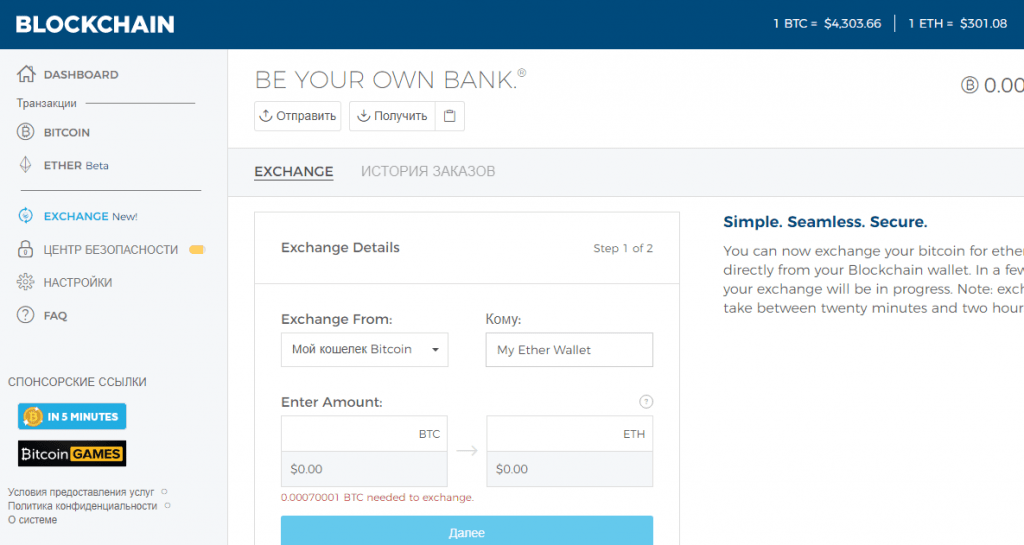Image resolution: width=1024 pixels, height=545 pixels.
Task: Expand the Exchange From wallet dropdown
Action: [365, 350]
